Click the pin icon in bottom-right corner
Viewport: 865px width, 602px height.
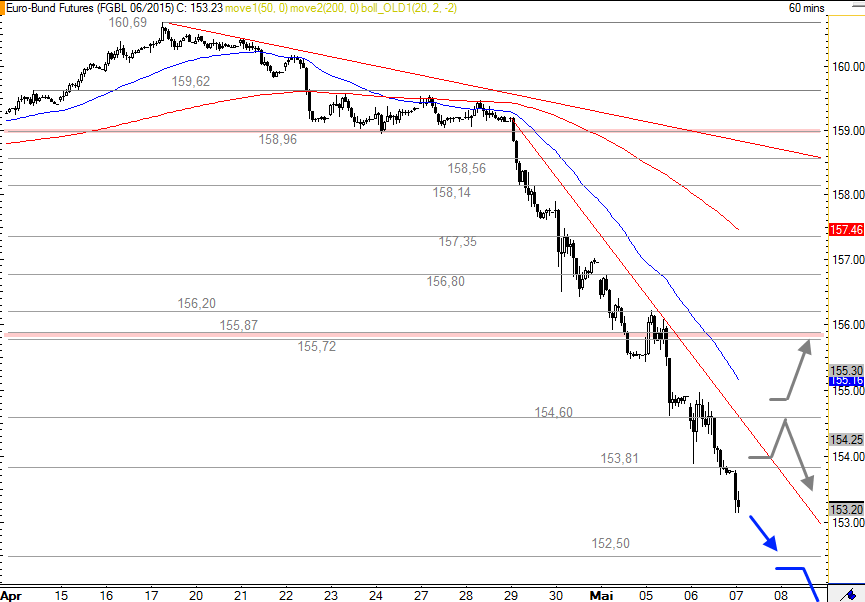point(847,594)
